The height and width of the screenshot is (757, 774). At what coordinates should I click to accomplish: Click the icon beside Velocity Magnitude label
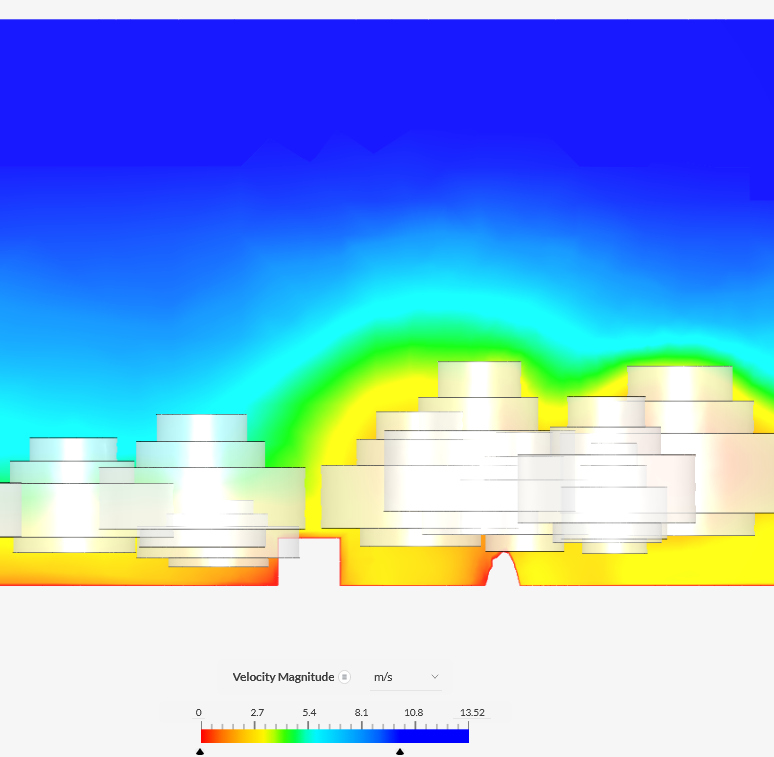344,677
